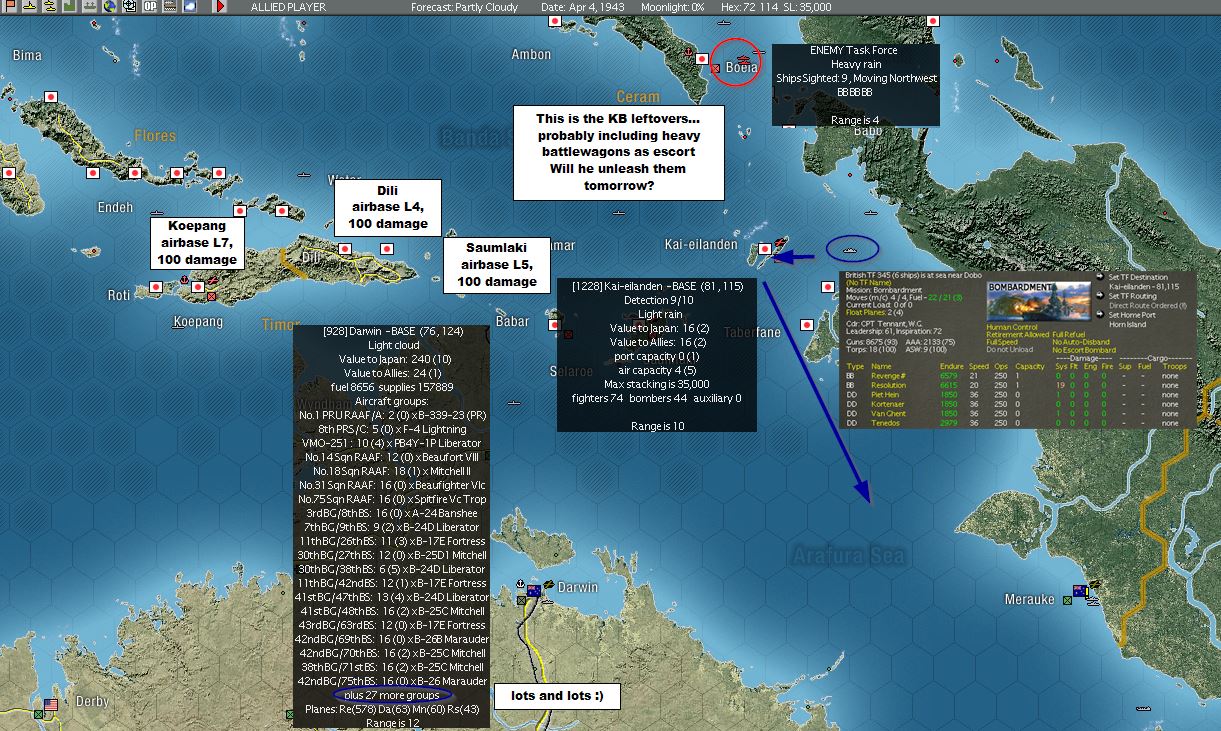Click the Forecast: Partly Cloudy text

click(x=464, y=7)
